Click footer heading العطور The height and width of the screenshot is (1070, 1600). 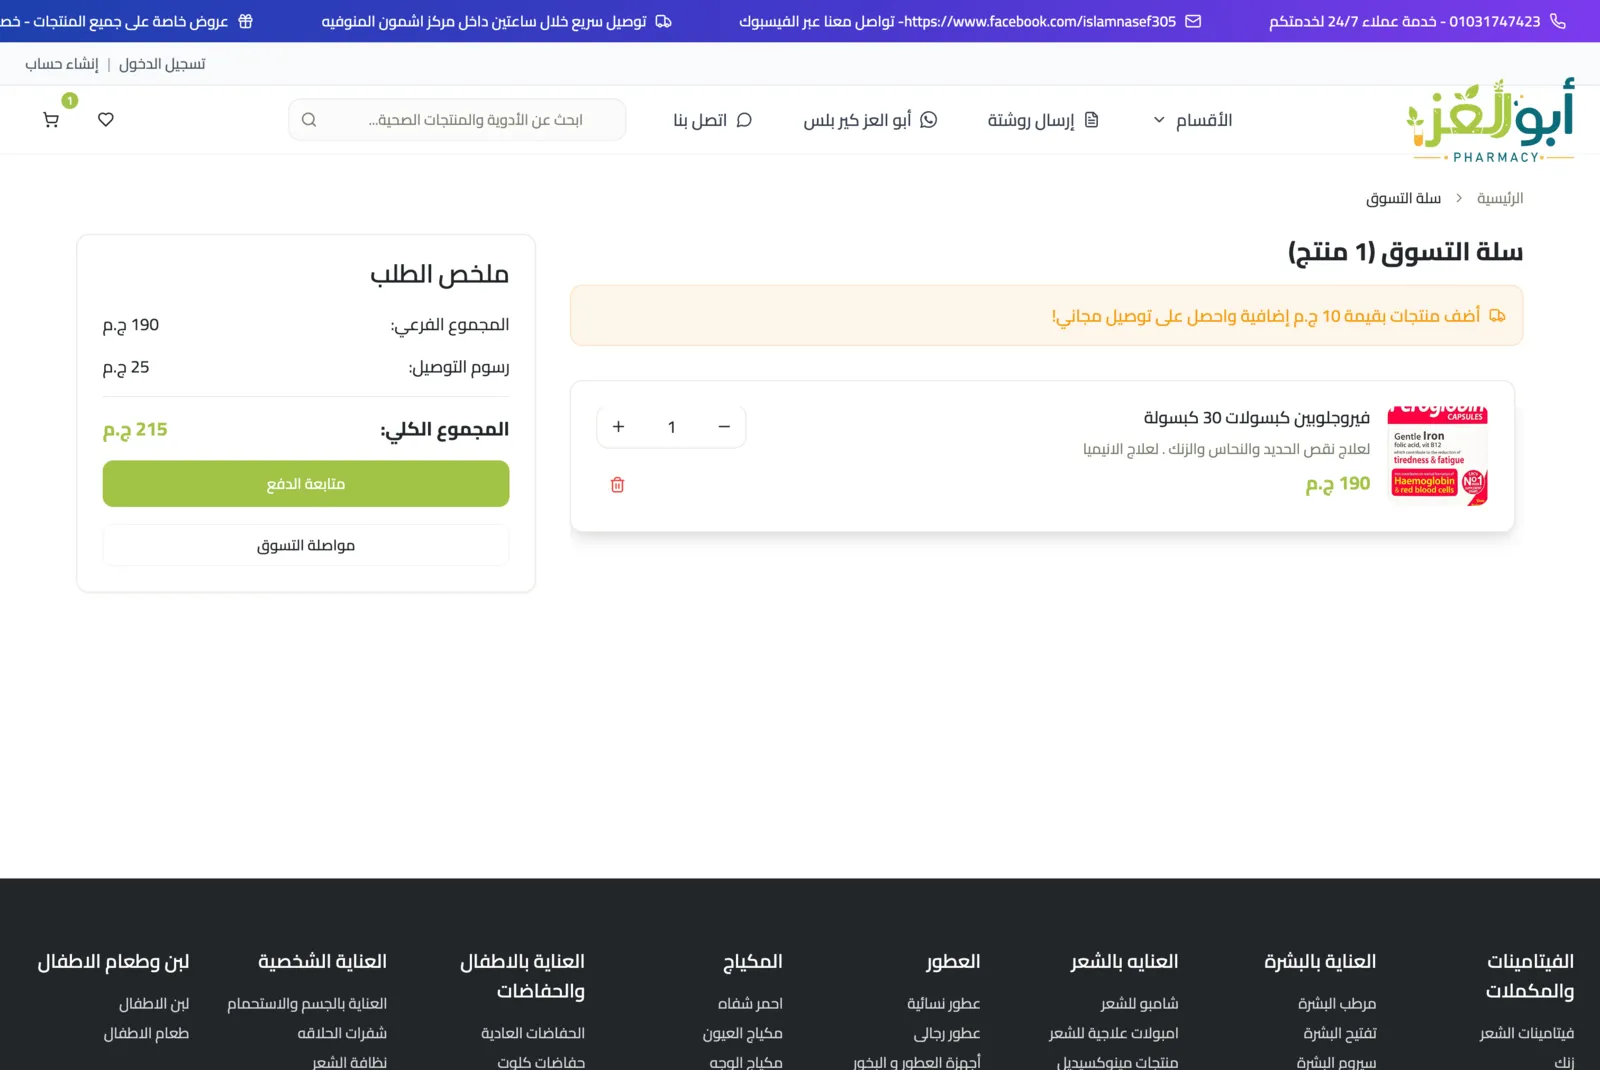(x=953, y=962)
